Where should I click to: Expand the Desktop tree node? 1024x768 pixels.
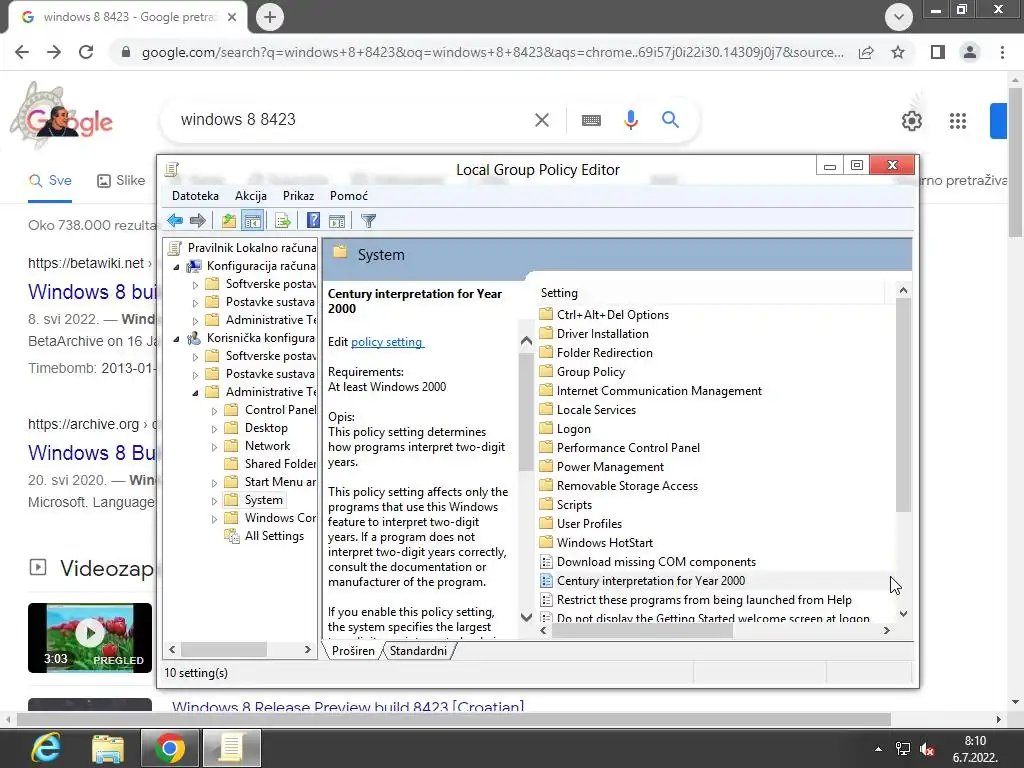214,429
